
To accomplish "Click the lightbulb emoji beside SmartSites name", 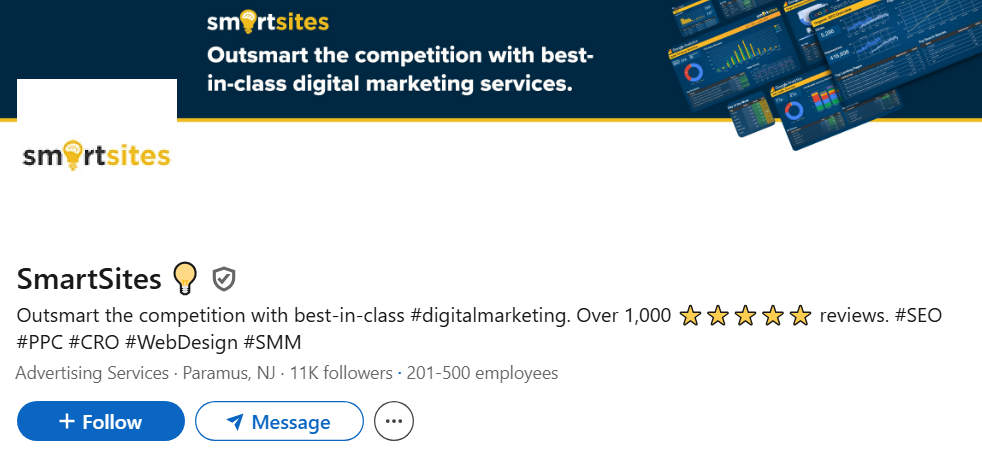I will click(x=185, y=277).
